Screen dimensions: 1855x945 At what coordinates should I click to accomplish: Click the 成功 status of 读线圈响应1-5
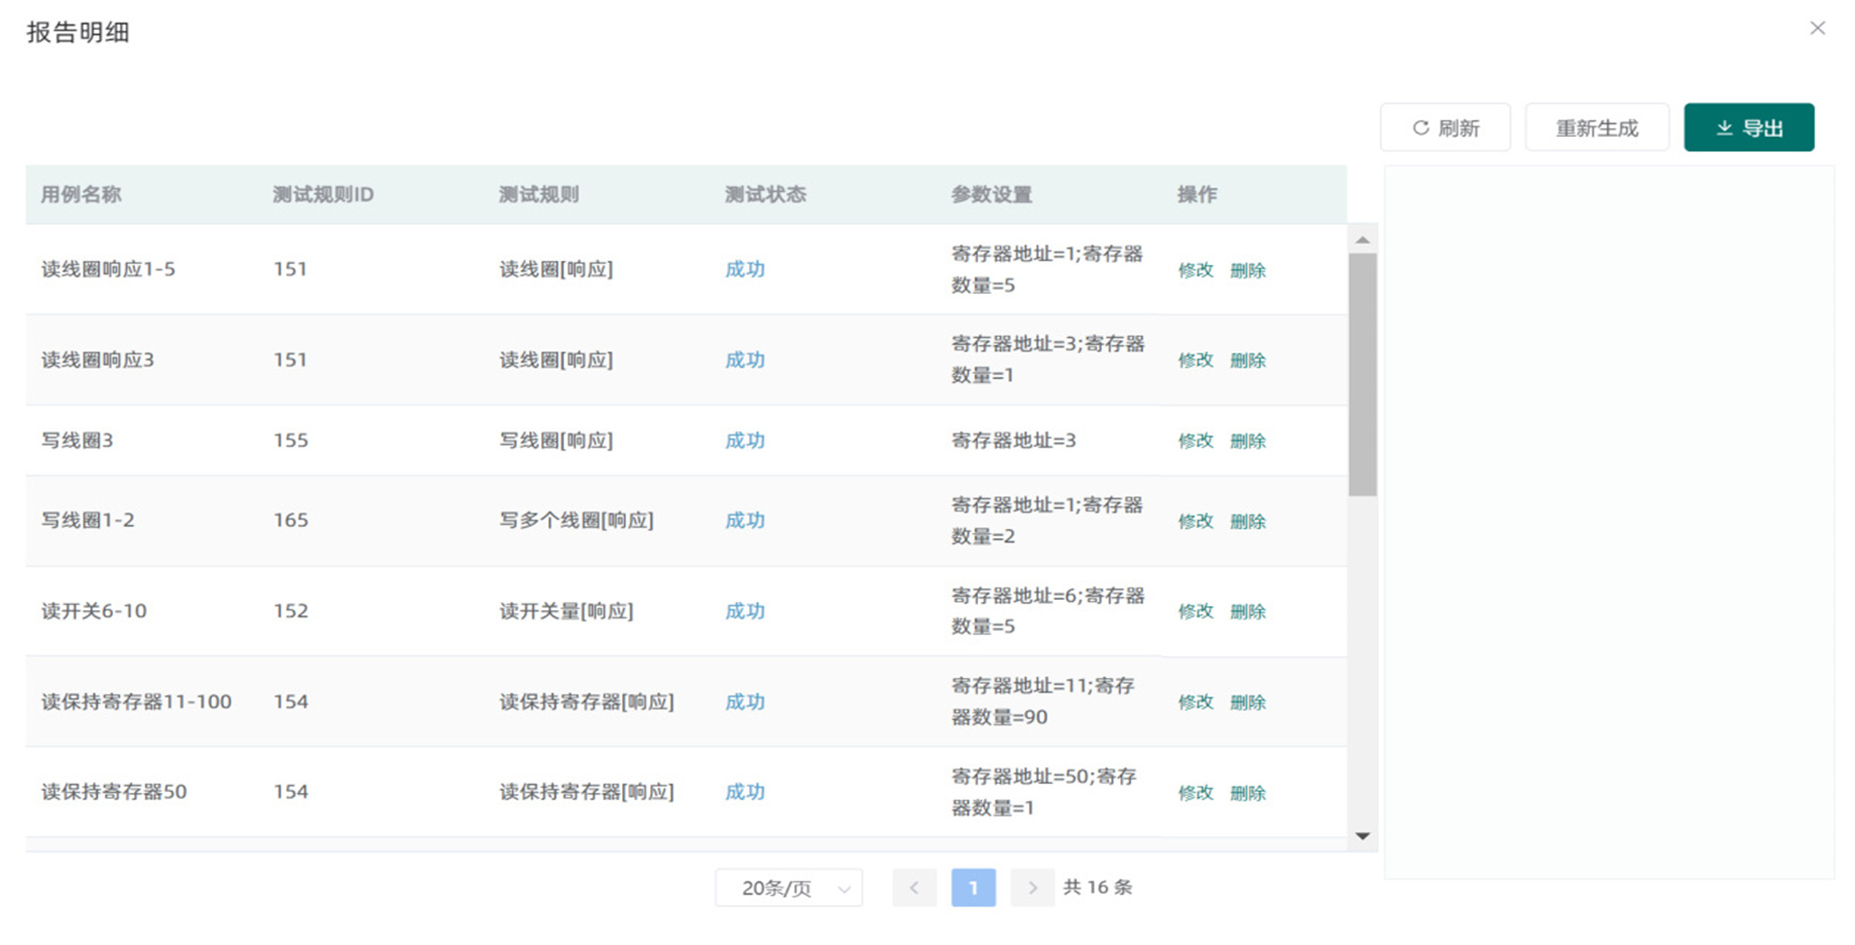click(744, 269)
